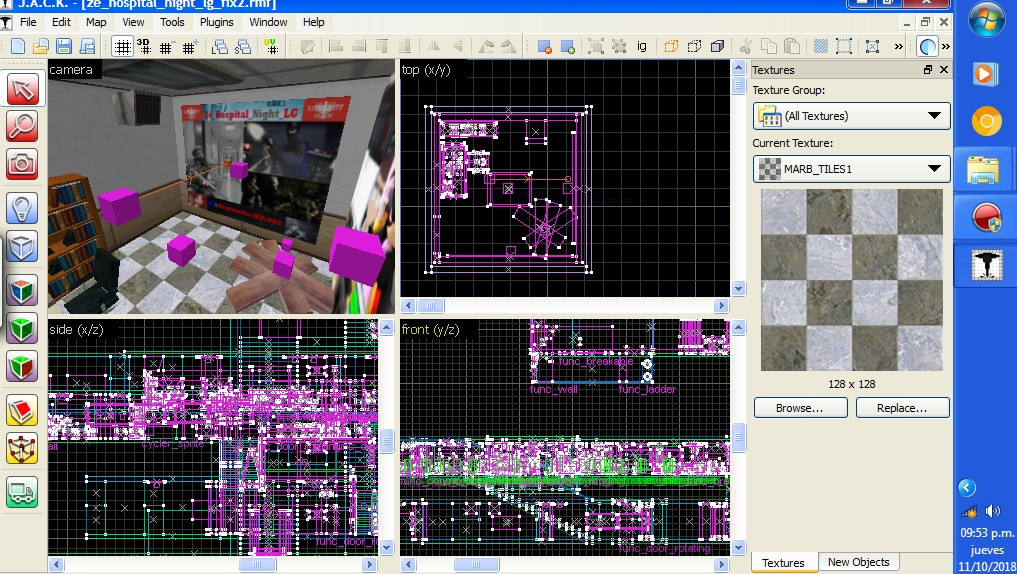Viewport: 1017px width, 574px height.
Task: Toggle UV texture lock
Action: point(271,46)
